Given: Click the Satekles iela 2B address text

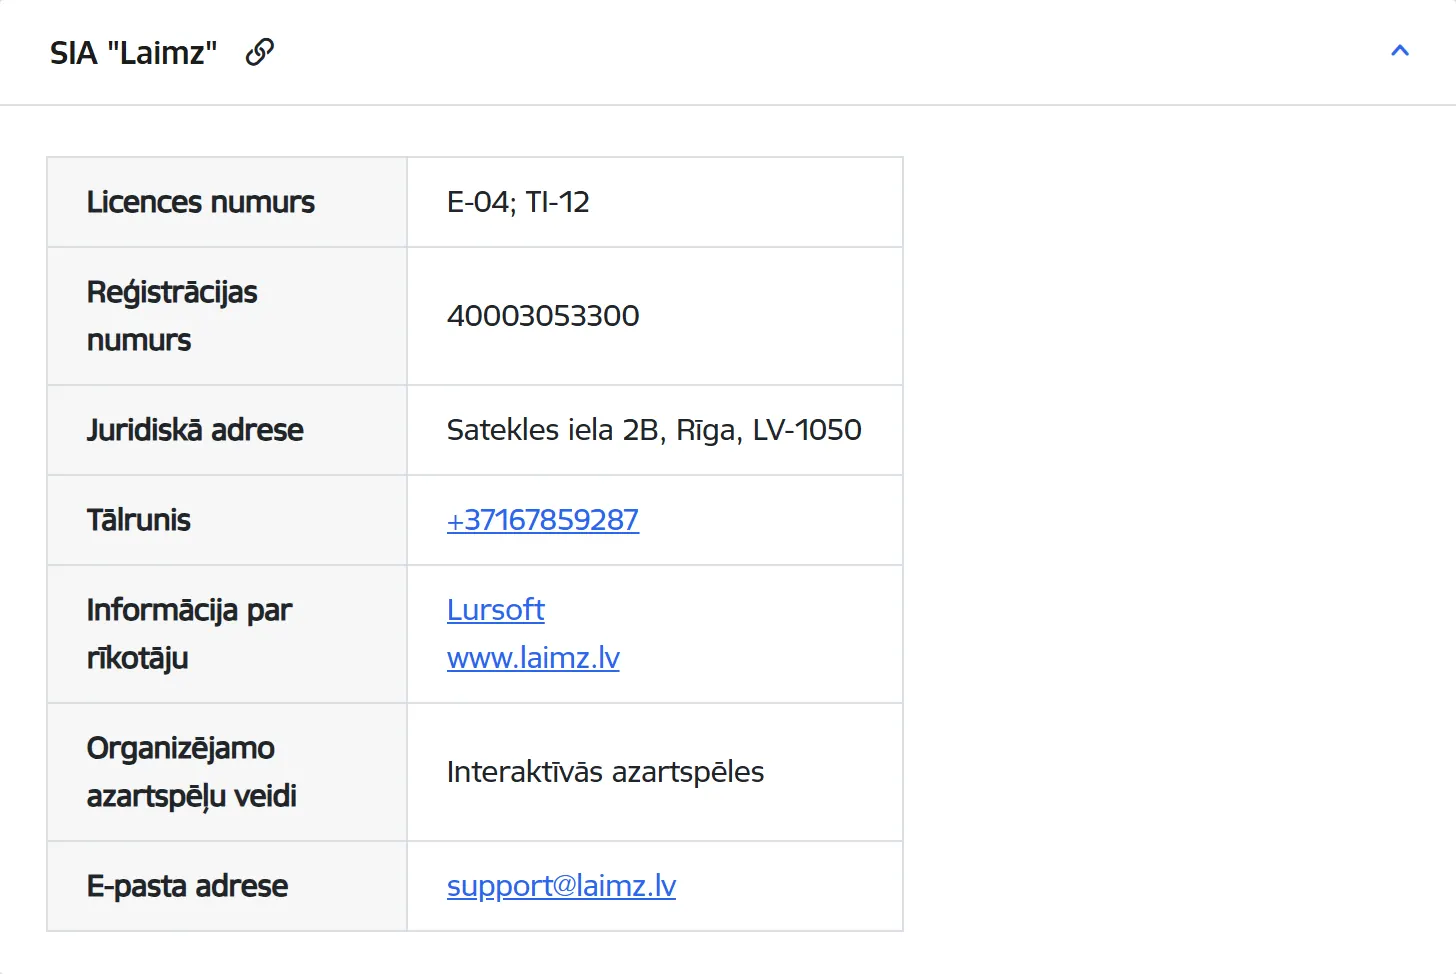Looking at the screenshot, I should click(x=654, y=430).
